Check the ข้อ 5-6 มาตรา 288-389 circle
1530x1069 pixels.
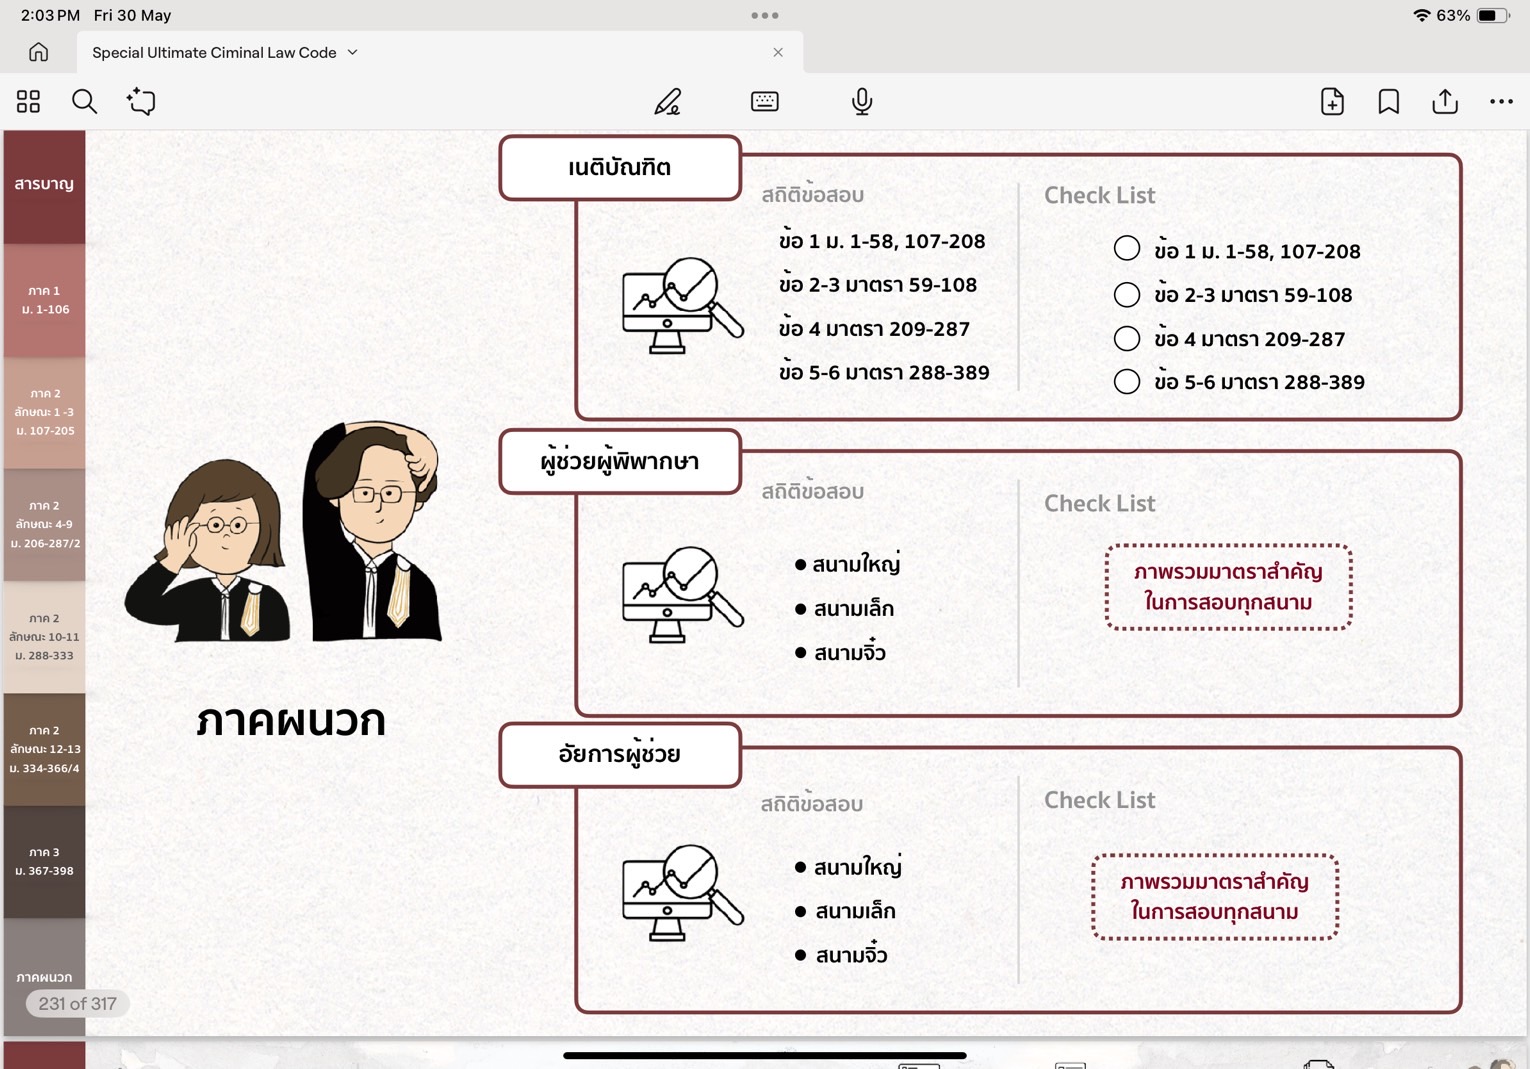click(x=1126, y=381)
